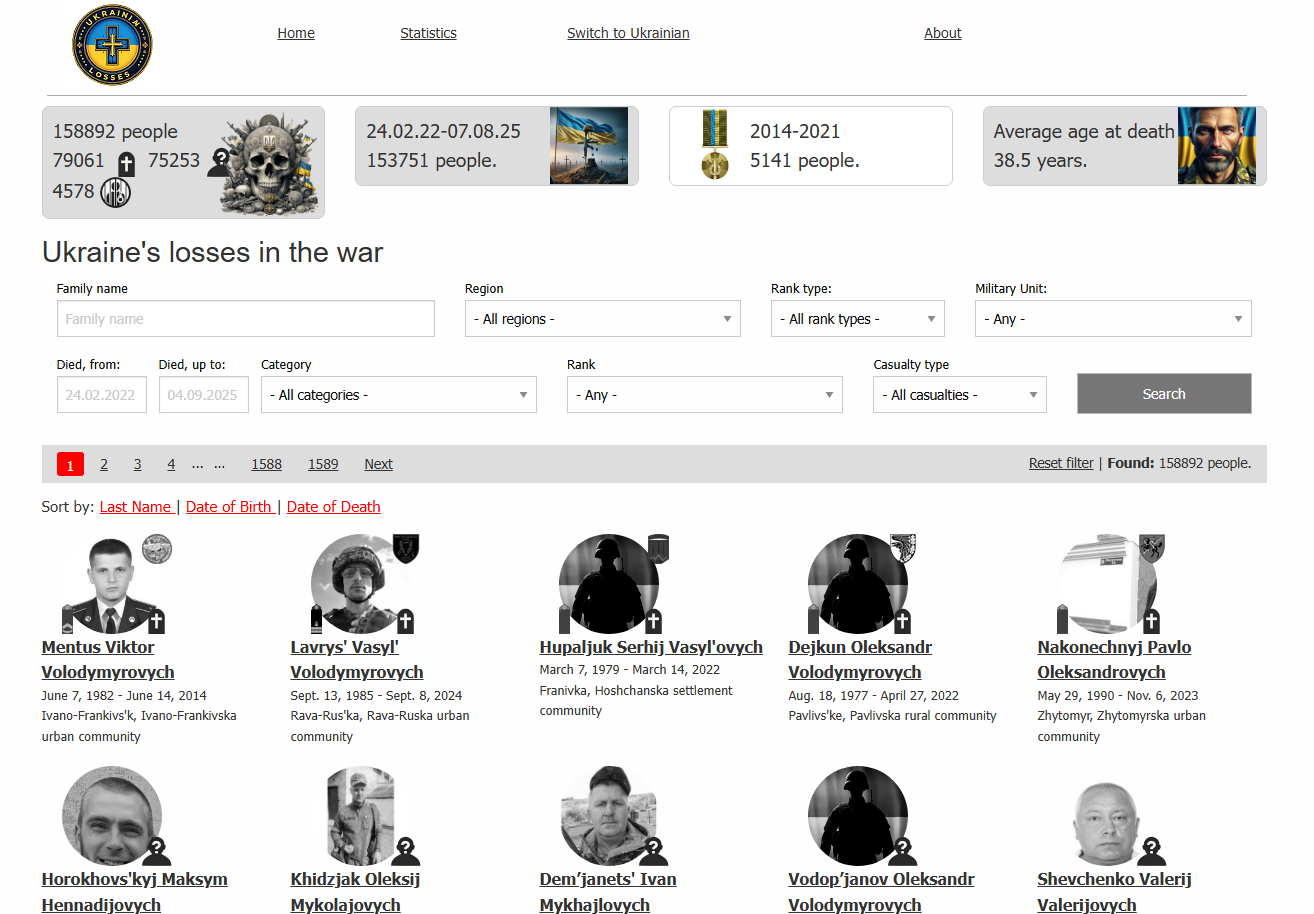Click the Ukrainian Losses logo emblem

(112, 45)
